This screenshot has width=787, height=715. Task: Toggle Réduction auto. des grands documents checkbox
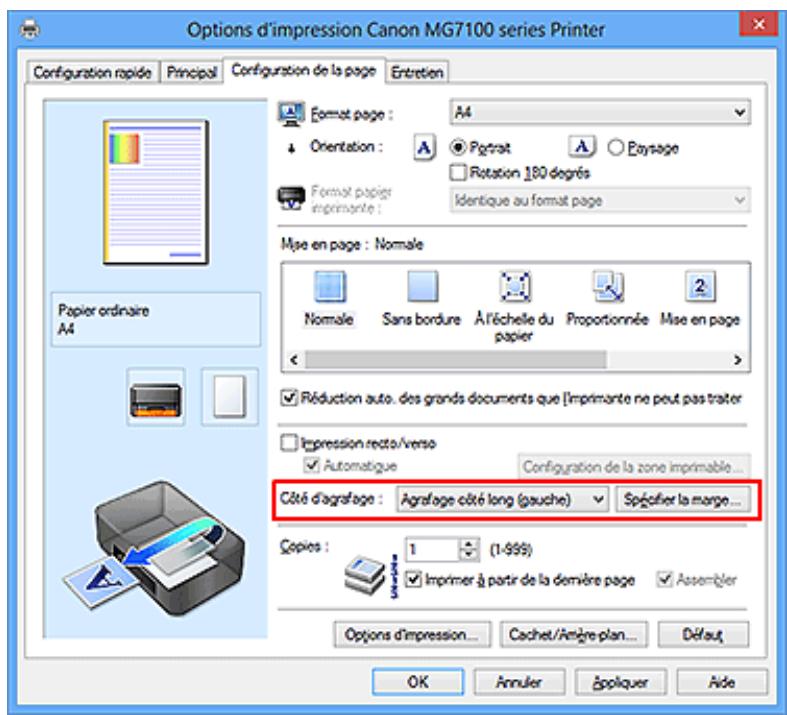[x=289, y=398]
